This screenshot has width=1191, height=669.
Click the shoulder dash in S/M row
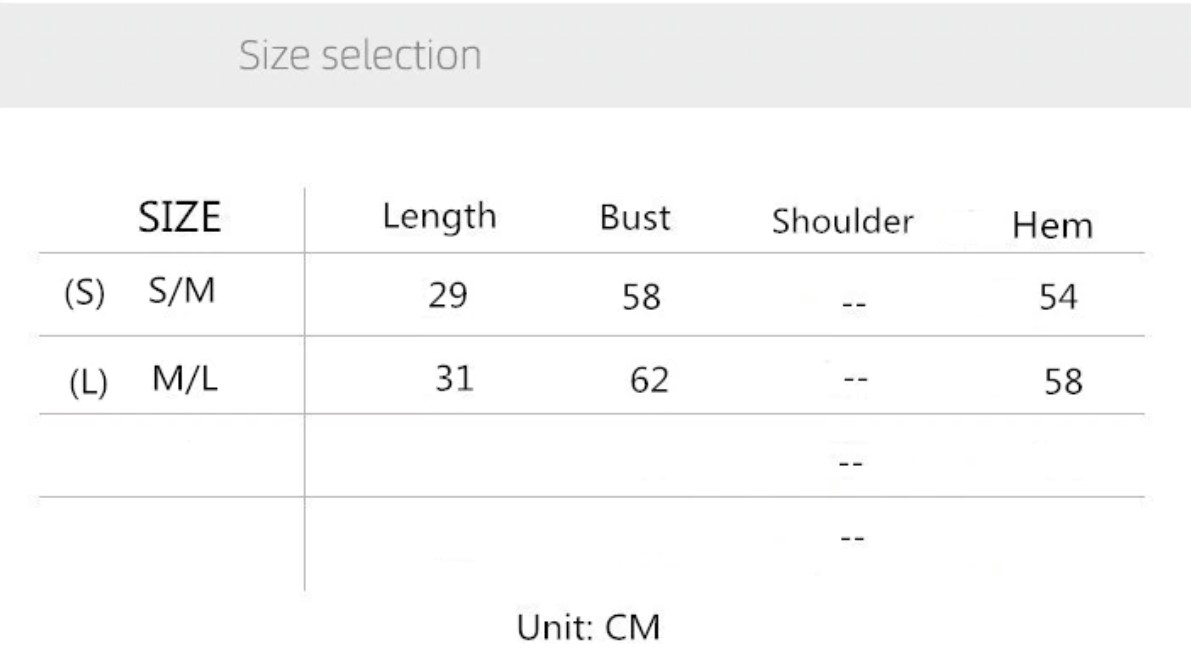pos(851,303)
